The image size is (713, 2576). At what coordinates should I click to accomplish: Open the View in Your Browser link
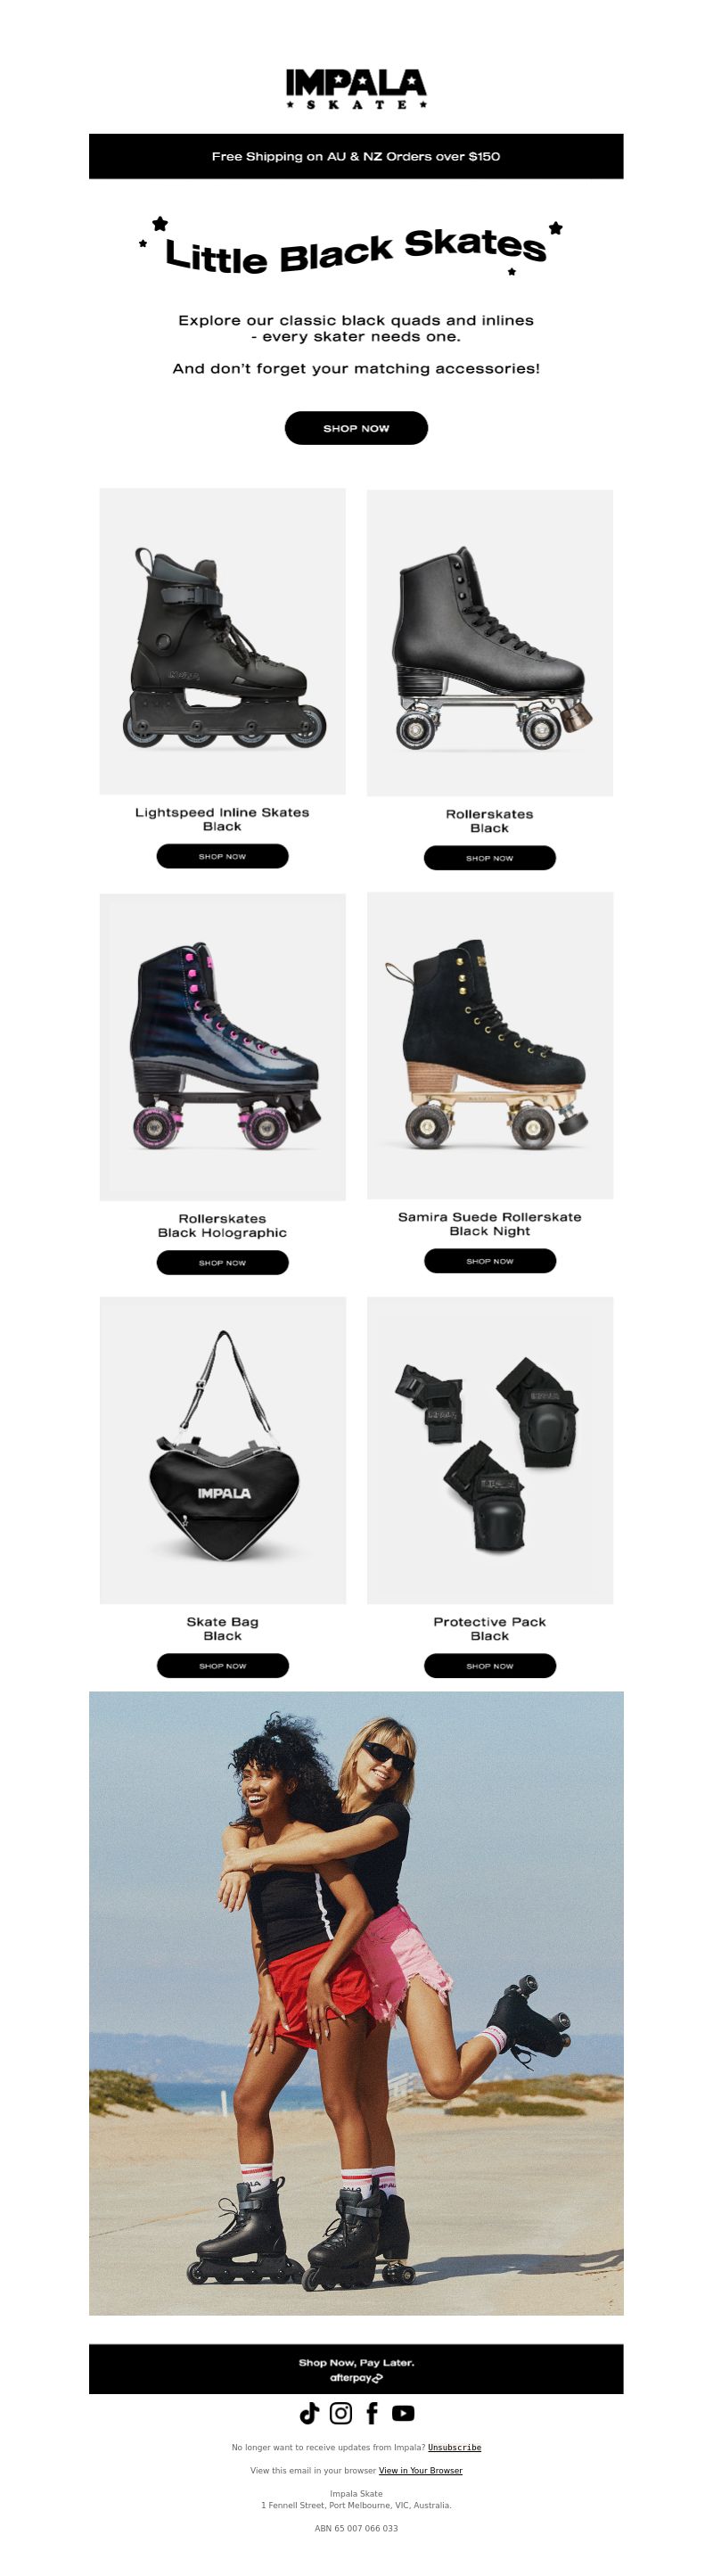420,2470
